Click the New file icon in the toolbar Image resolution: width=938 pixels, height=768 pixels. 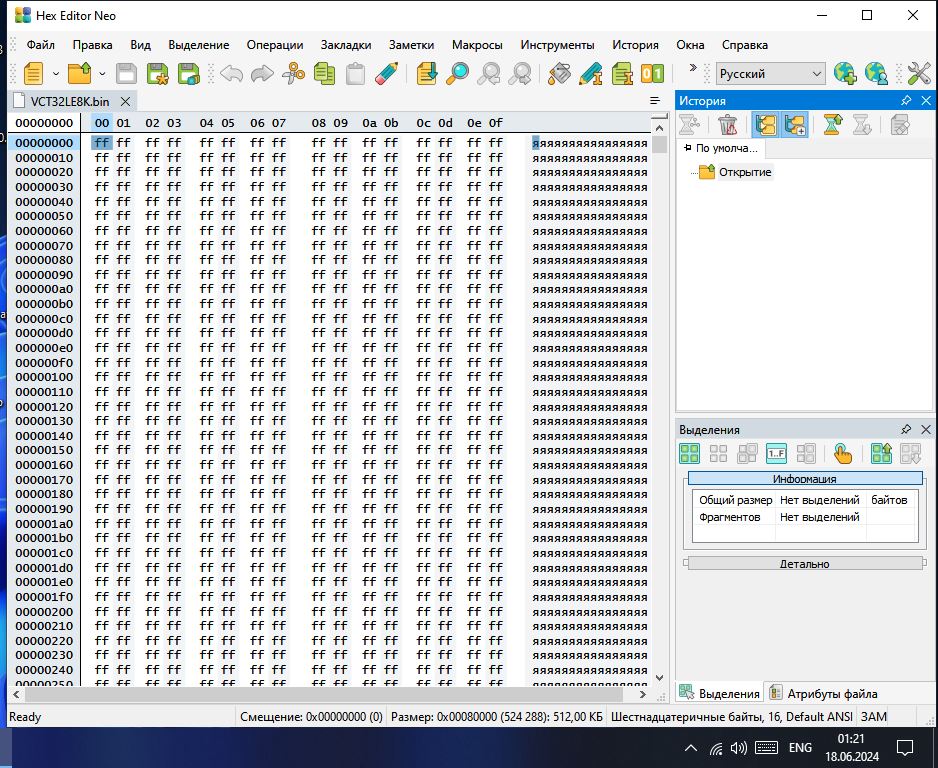click(34, 74)
